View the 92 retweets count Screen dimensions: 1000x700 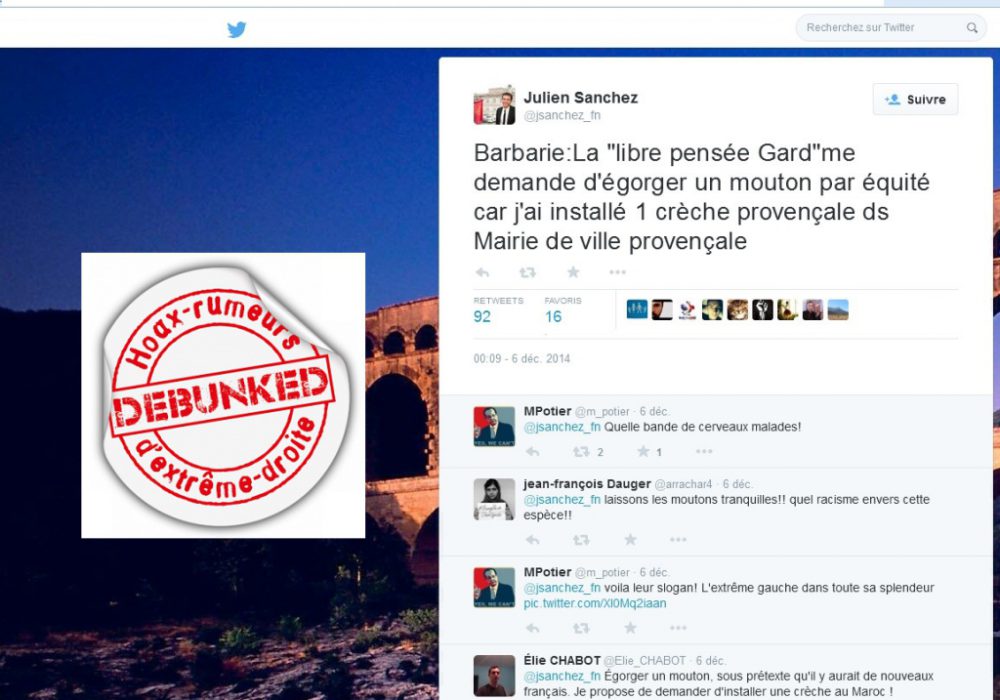pyautogui.click(x=482, y=316)
